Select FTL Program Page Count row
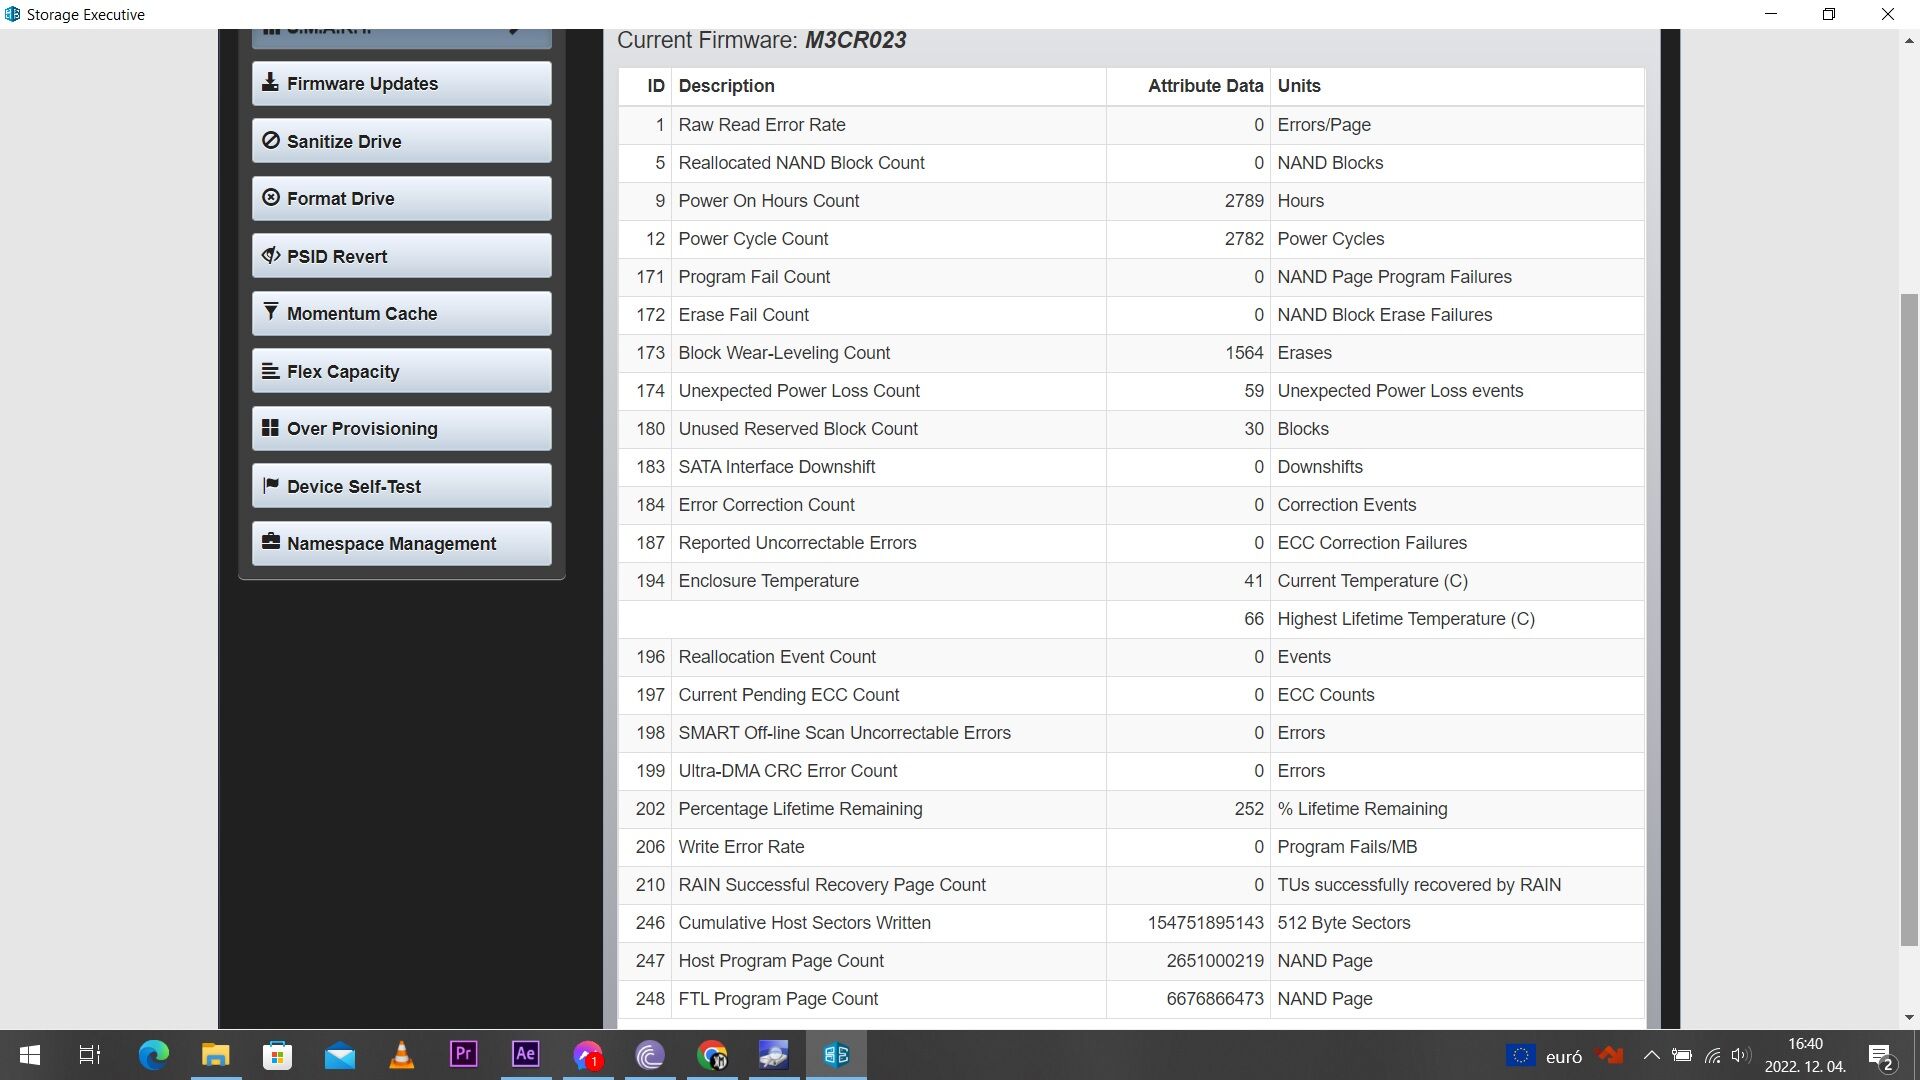1920x1080 pixels. 1131,999
